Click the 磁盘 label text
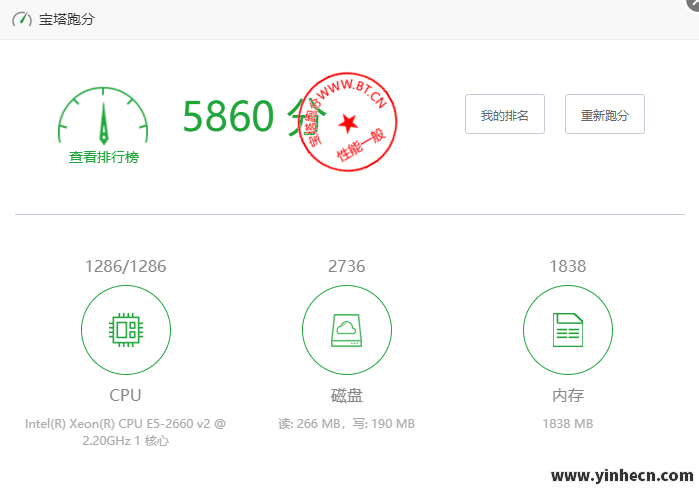Viewport: 699px width, 488px height. click(347, 395)
